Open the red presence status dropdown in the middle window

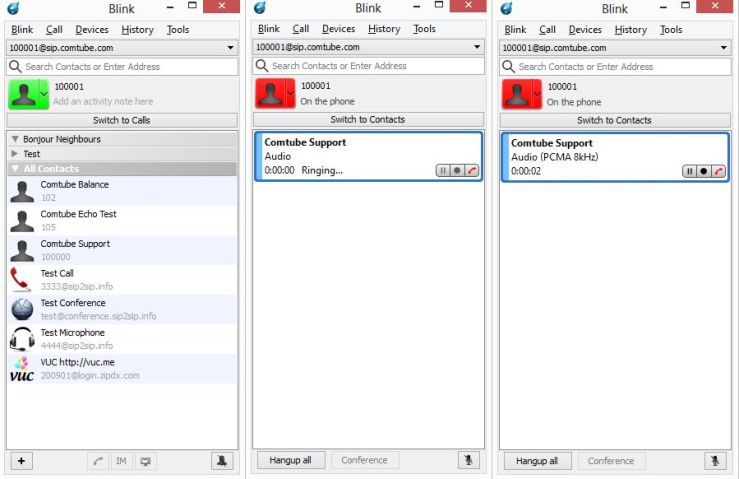(x=291, y=93)
